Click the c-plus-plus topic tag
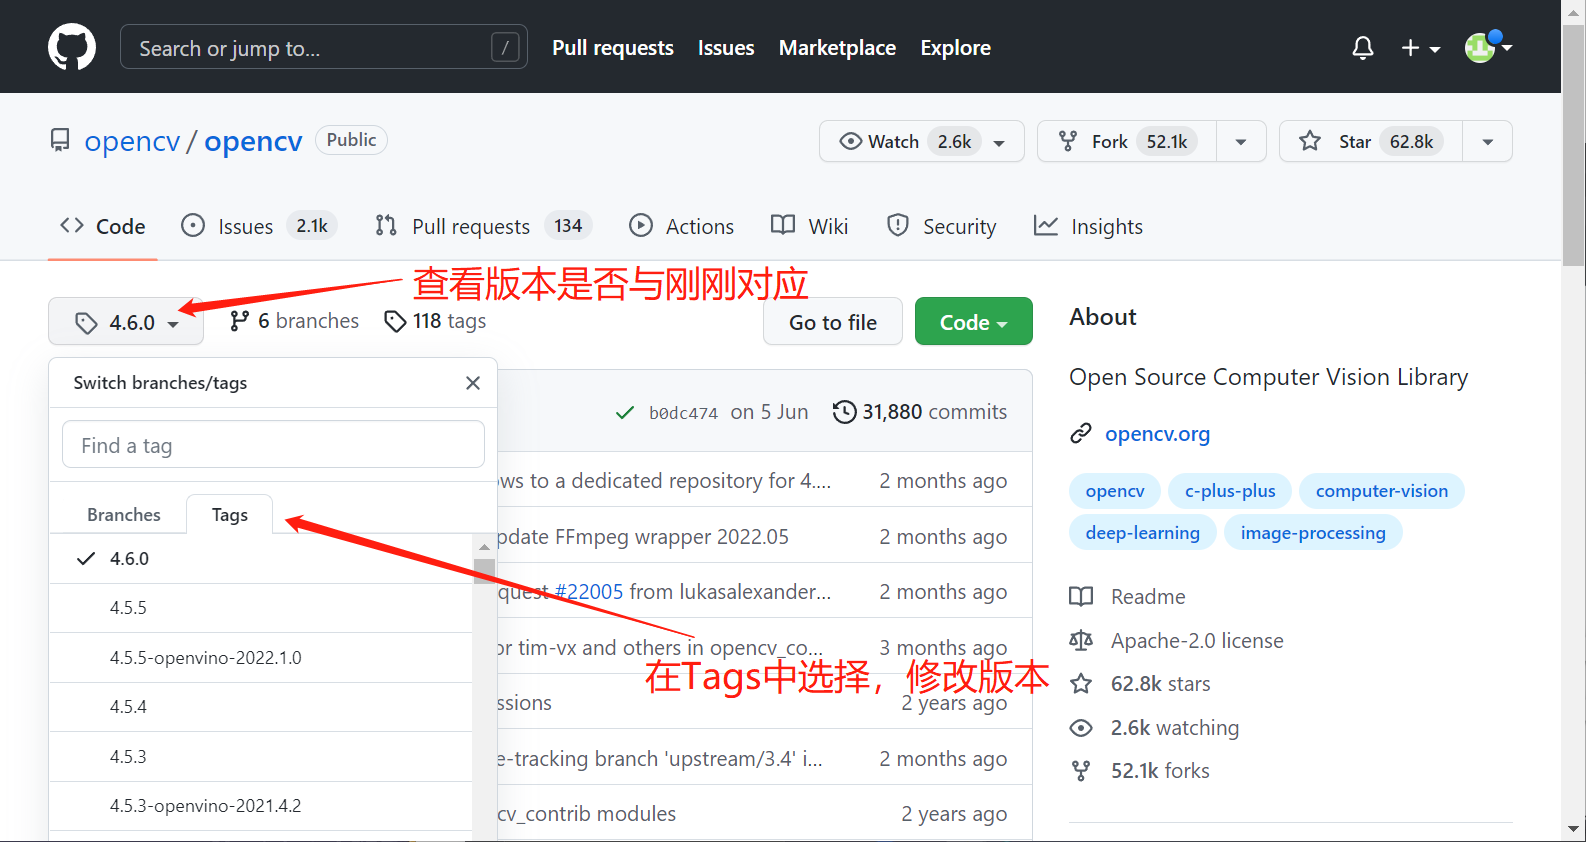 tap(1230, 491)
